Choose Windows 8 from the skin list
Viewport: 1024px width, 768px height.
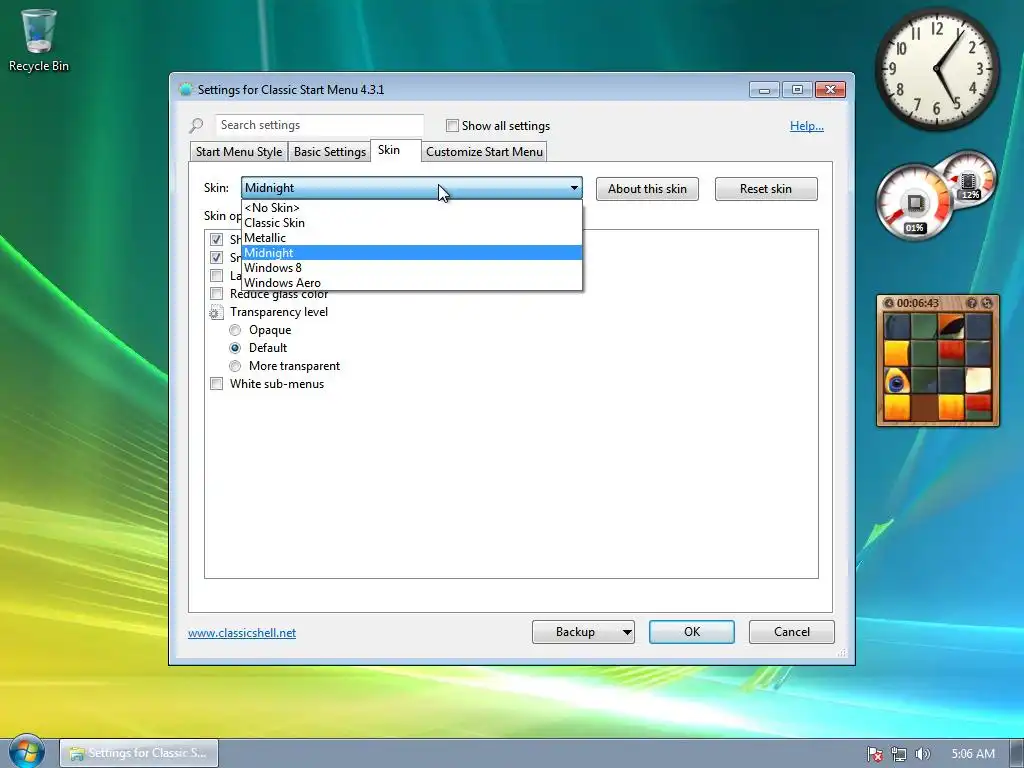click(x=411, y=268)
